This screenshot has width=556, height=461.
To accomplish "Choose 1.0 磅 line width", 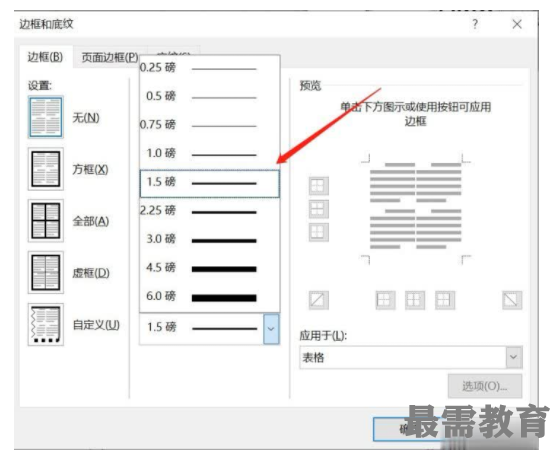I will (210, 154).
